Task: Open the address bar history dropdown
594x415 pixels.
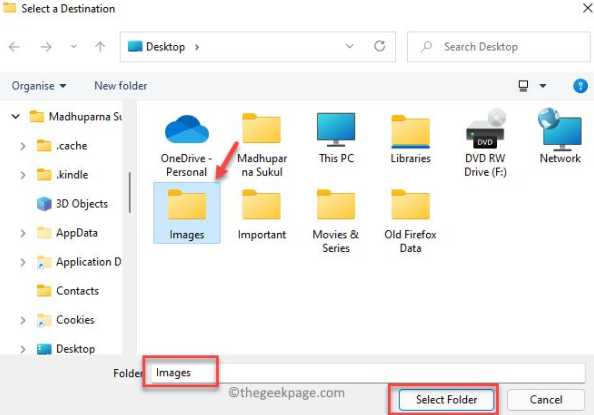Action: [350, 46]
